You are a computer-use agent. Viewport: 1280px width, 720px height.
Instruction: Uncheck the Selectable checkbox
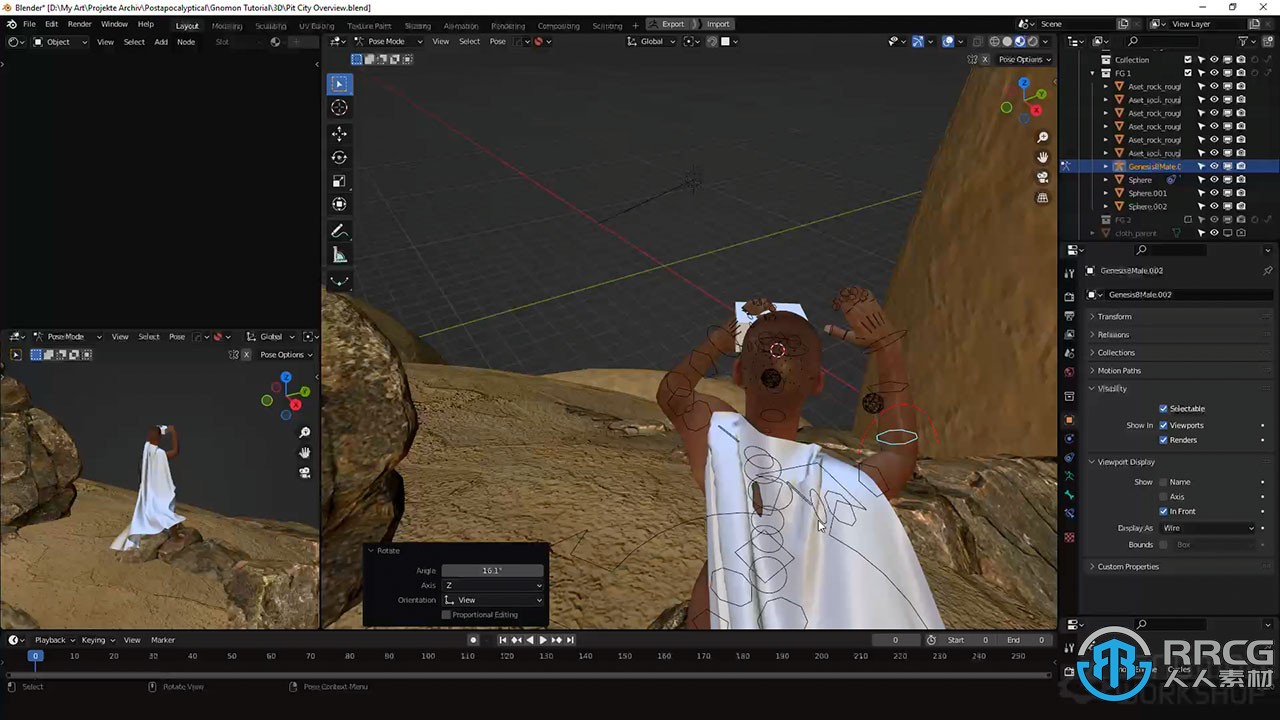click(x=1163, y=408)
